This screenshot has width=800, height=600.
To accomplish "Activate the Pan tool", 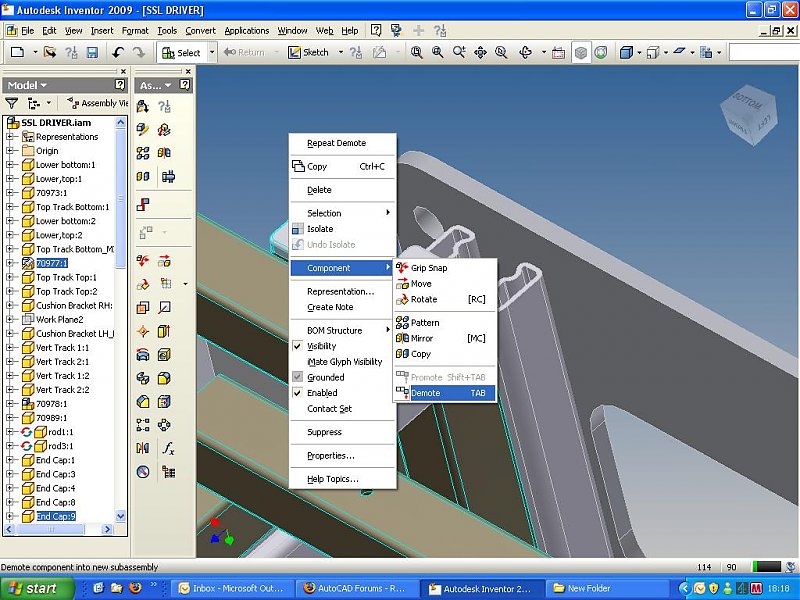I will pos(480,52).
